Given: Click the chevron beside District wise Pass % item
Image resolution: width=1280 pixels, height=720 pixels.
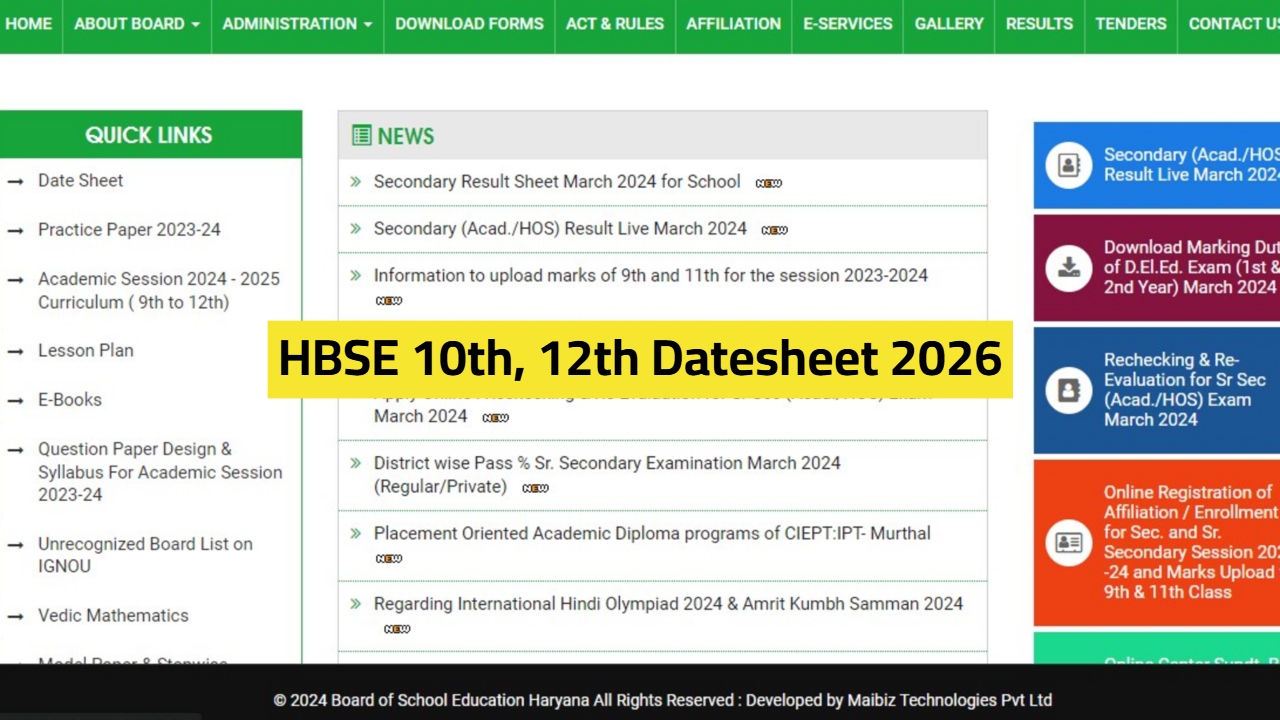Looking at the screenshot, I should (x=356, y=463).
